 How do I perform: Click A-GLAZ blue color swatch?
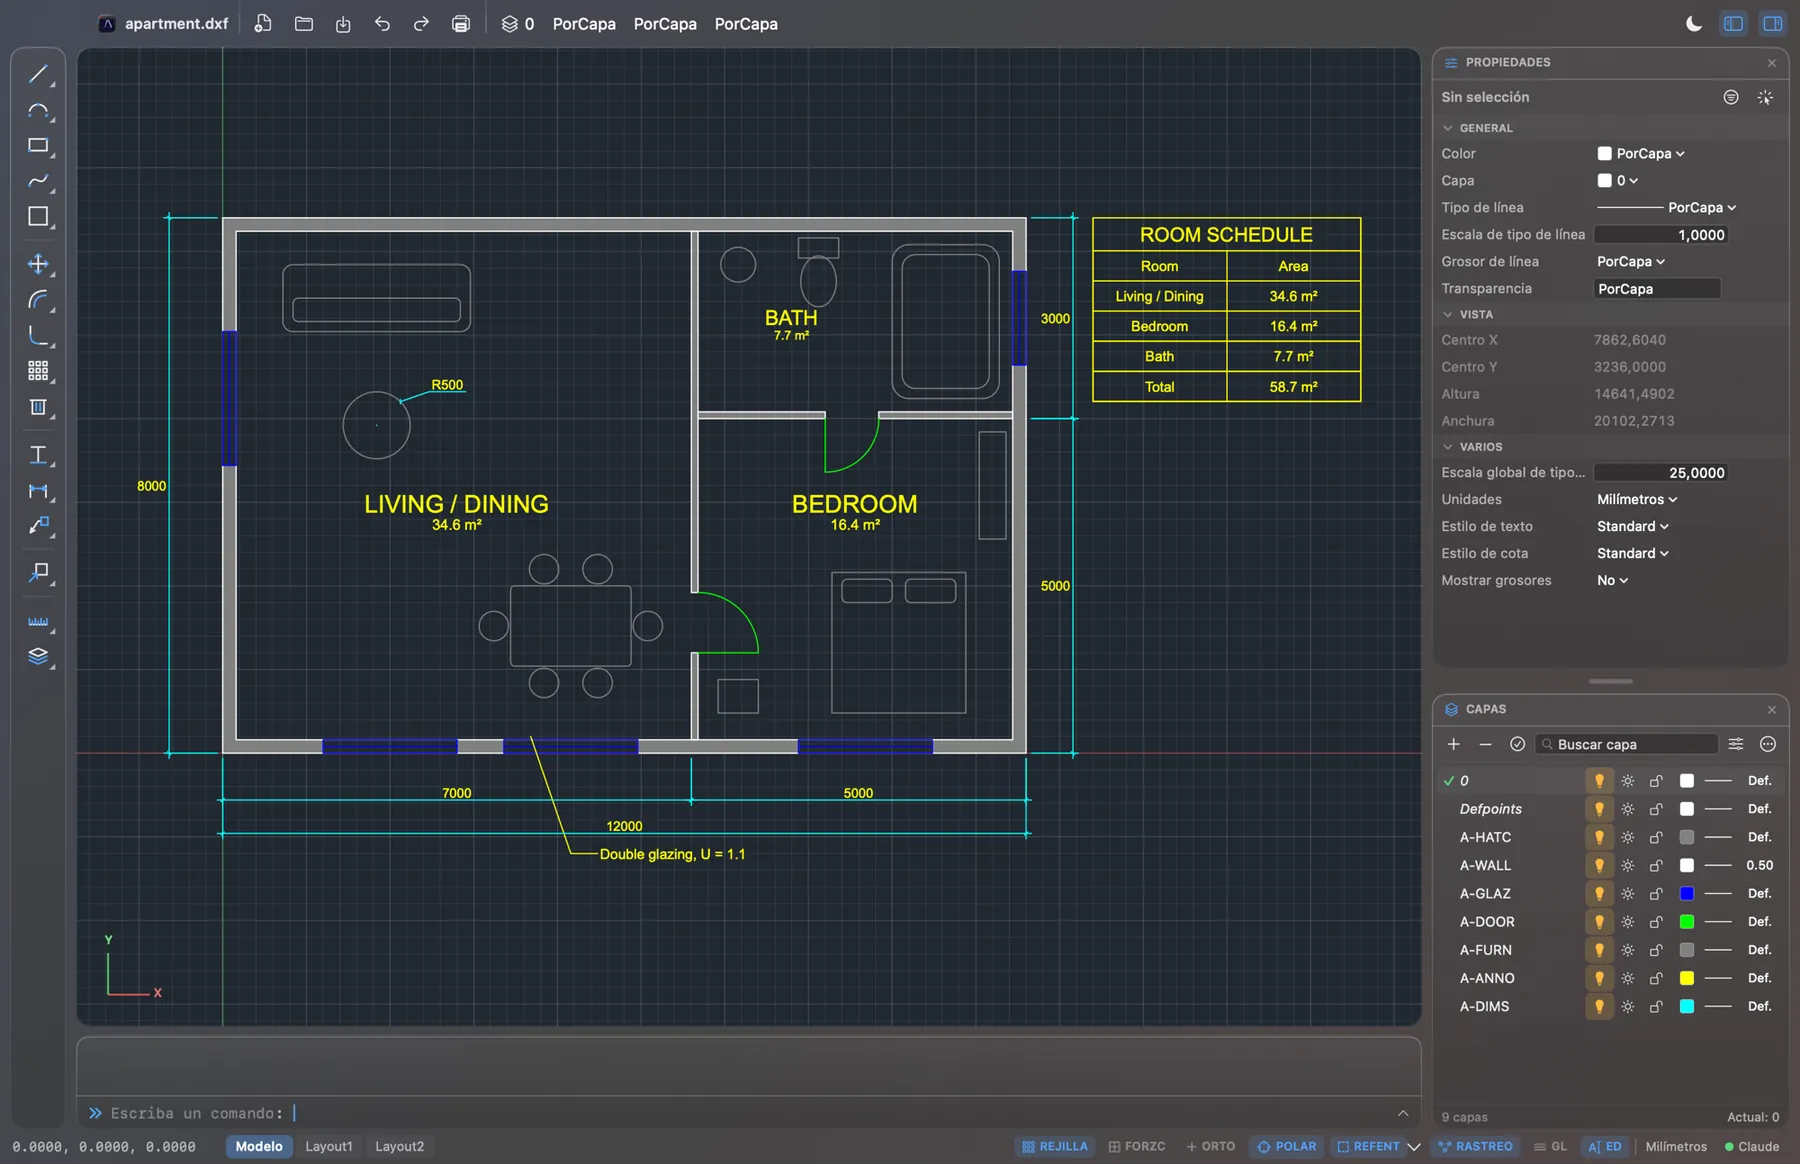(1687, 894)
